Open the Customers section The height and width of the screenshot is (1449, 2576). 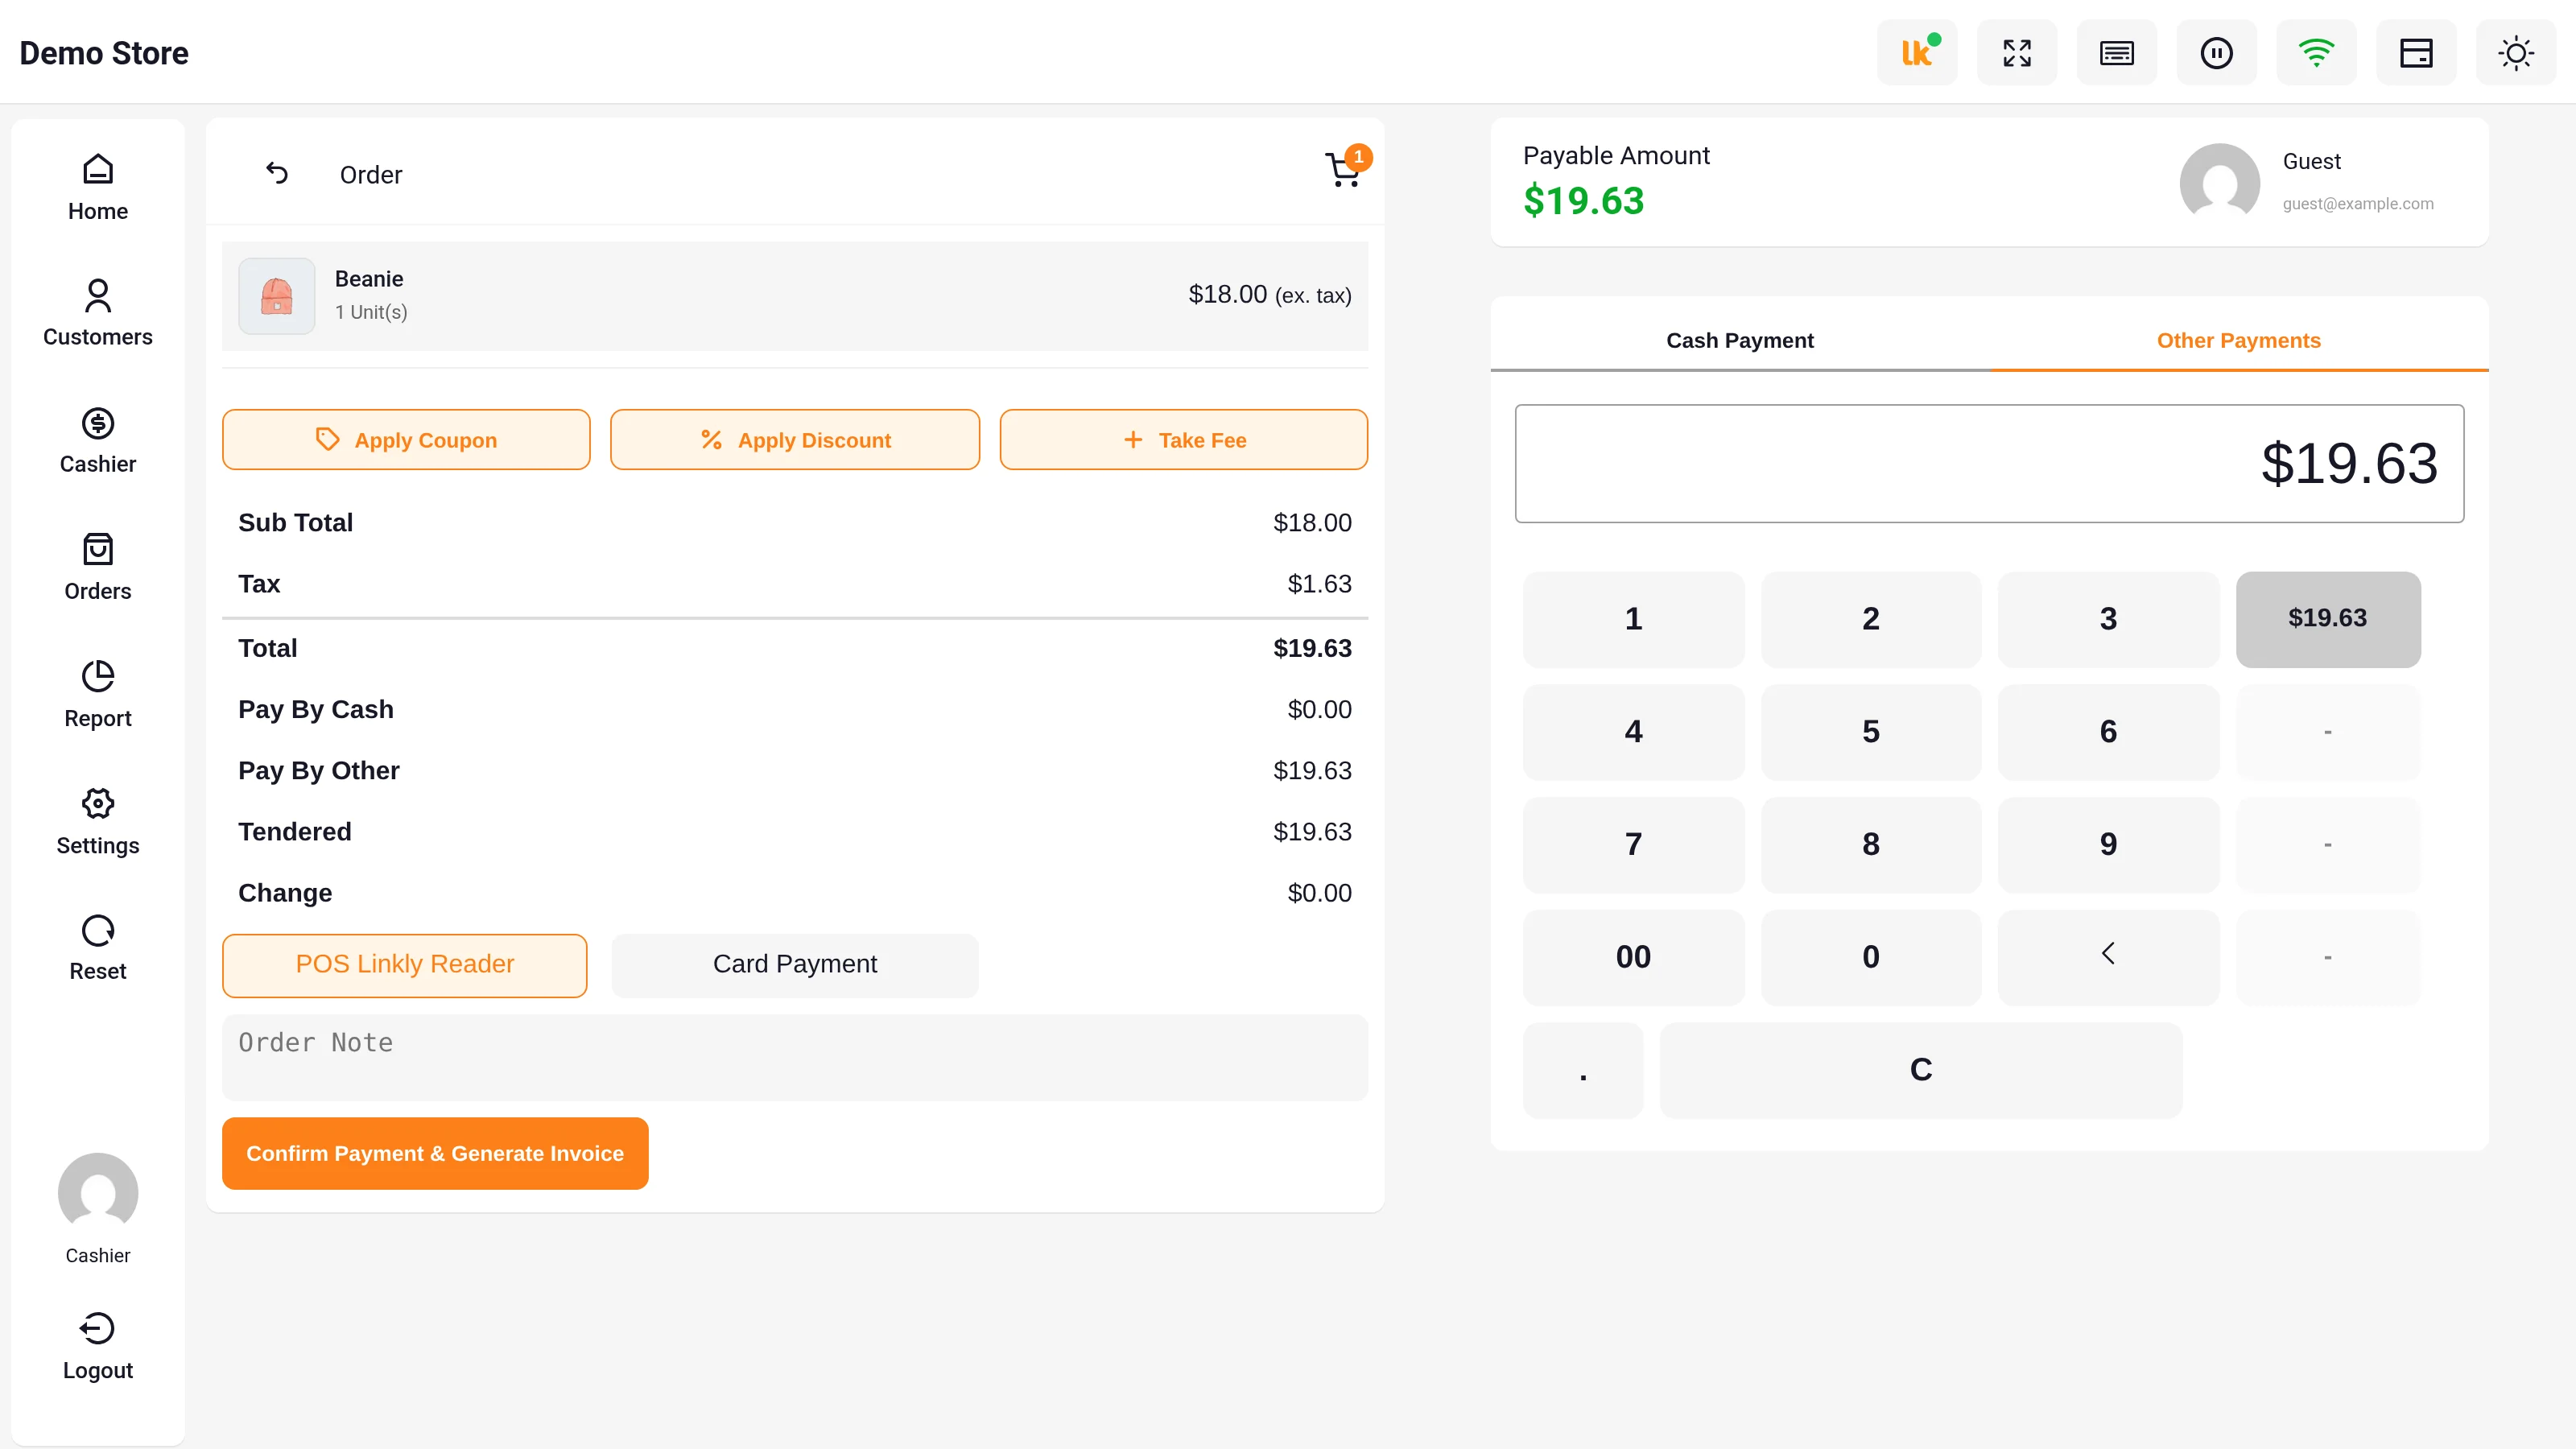[x=98, y=313]
